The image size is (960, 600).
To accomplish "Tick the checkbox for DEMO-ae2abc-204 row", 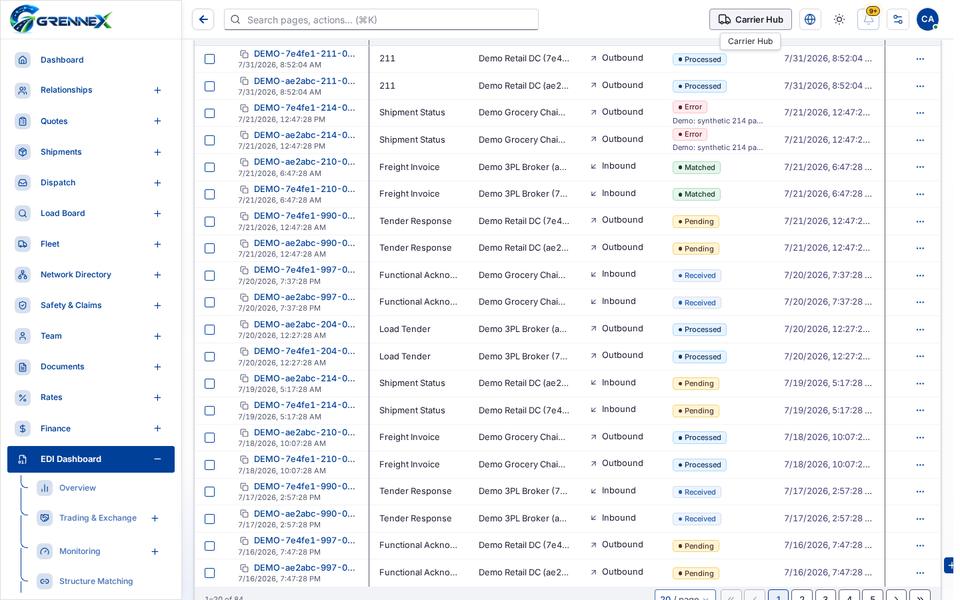I will click(209, 329).
